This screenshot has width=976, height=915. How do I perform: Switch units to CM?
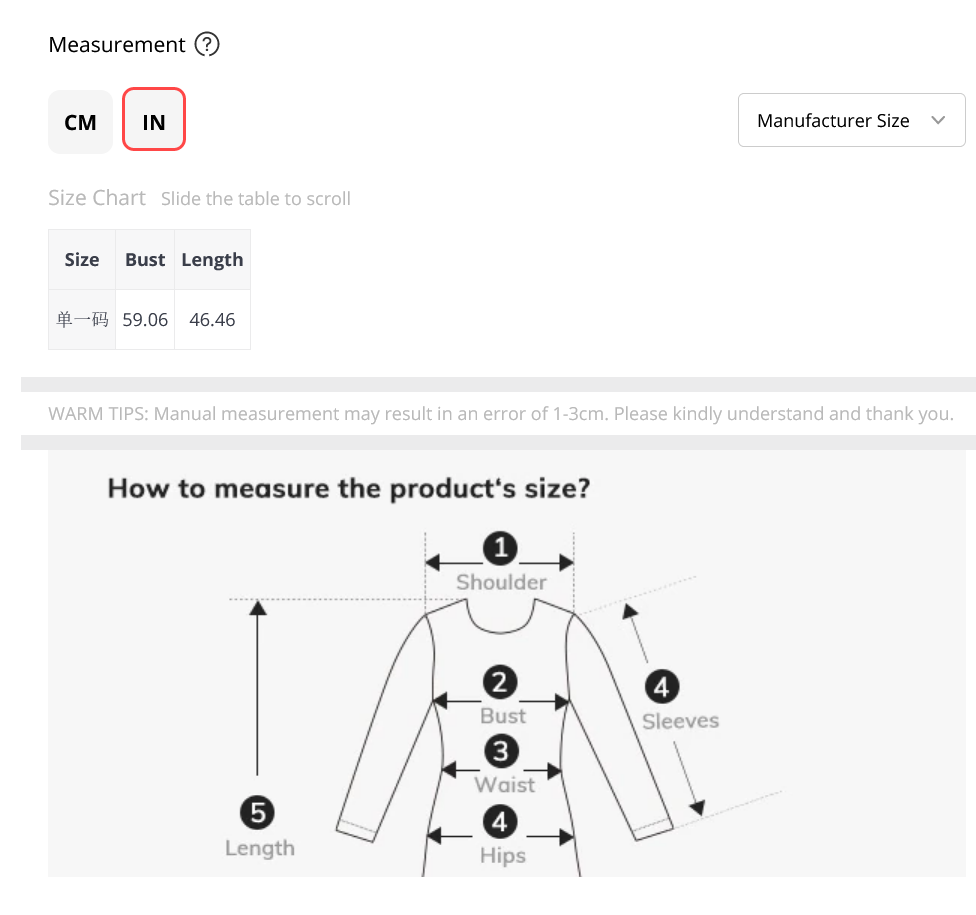[x=80, y=122]
